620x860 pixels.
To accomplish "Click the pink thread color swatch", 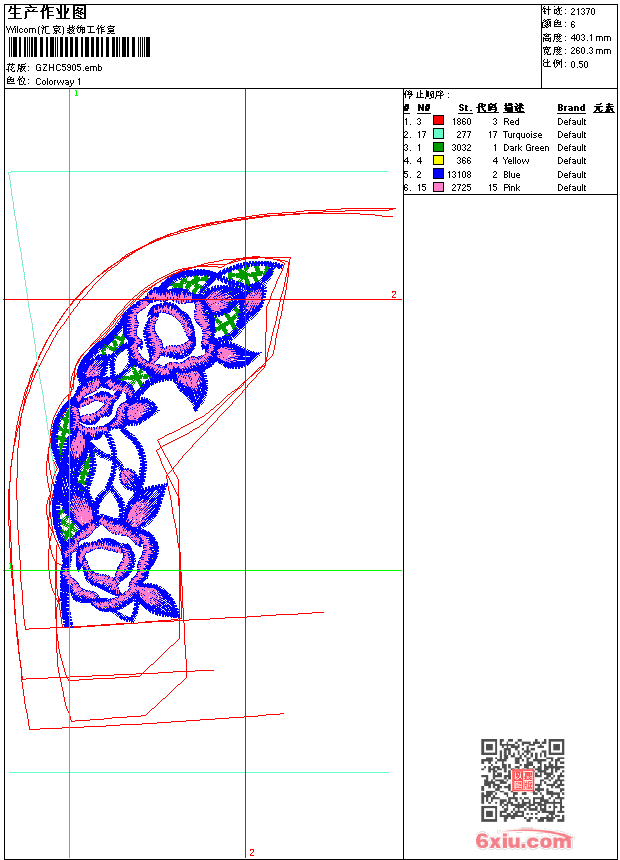I will point(438,187).
